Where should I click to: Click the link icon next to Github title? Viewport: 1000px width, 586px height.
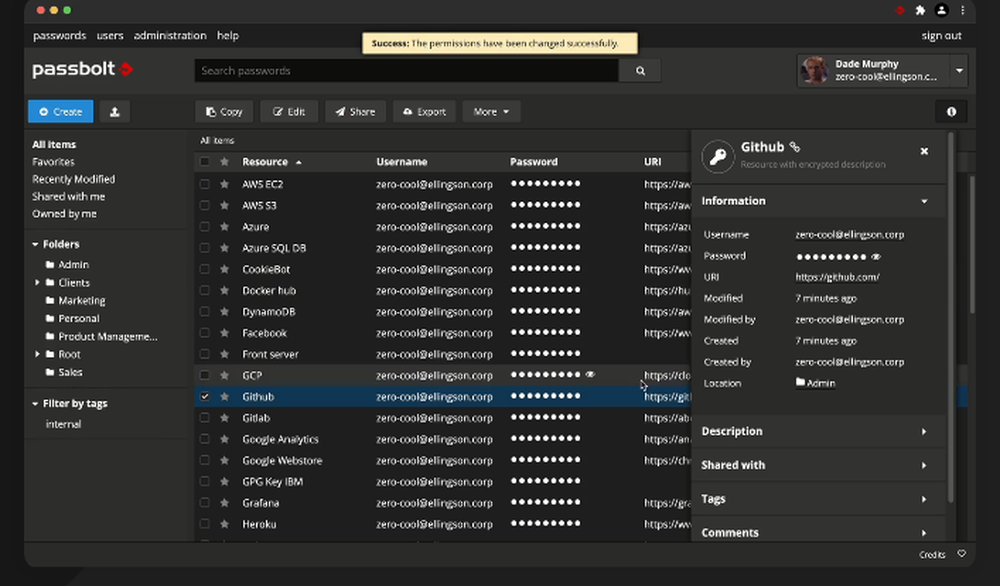(x=793, y=145)
